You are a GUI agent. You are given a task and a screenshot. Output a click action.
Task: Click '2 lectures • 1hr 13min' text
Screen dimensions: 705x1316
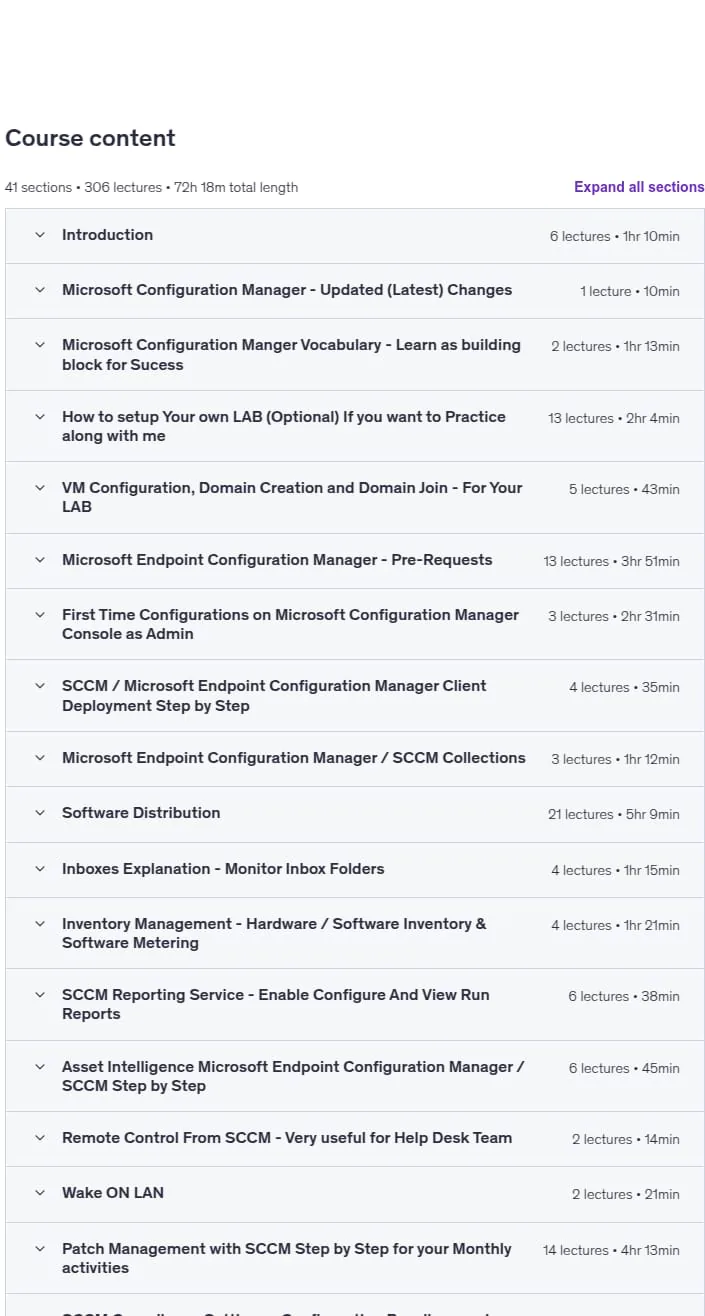coord(615,346)
